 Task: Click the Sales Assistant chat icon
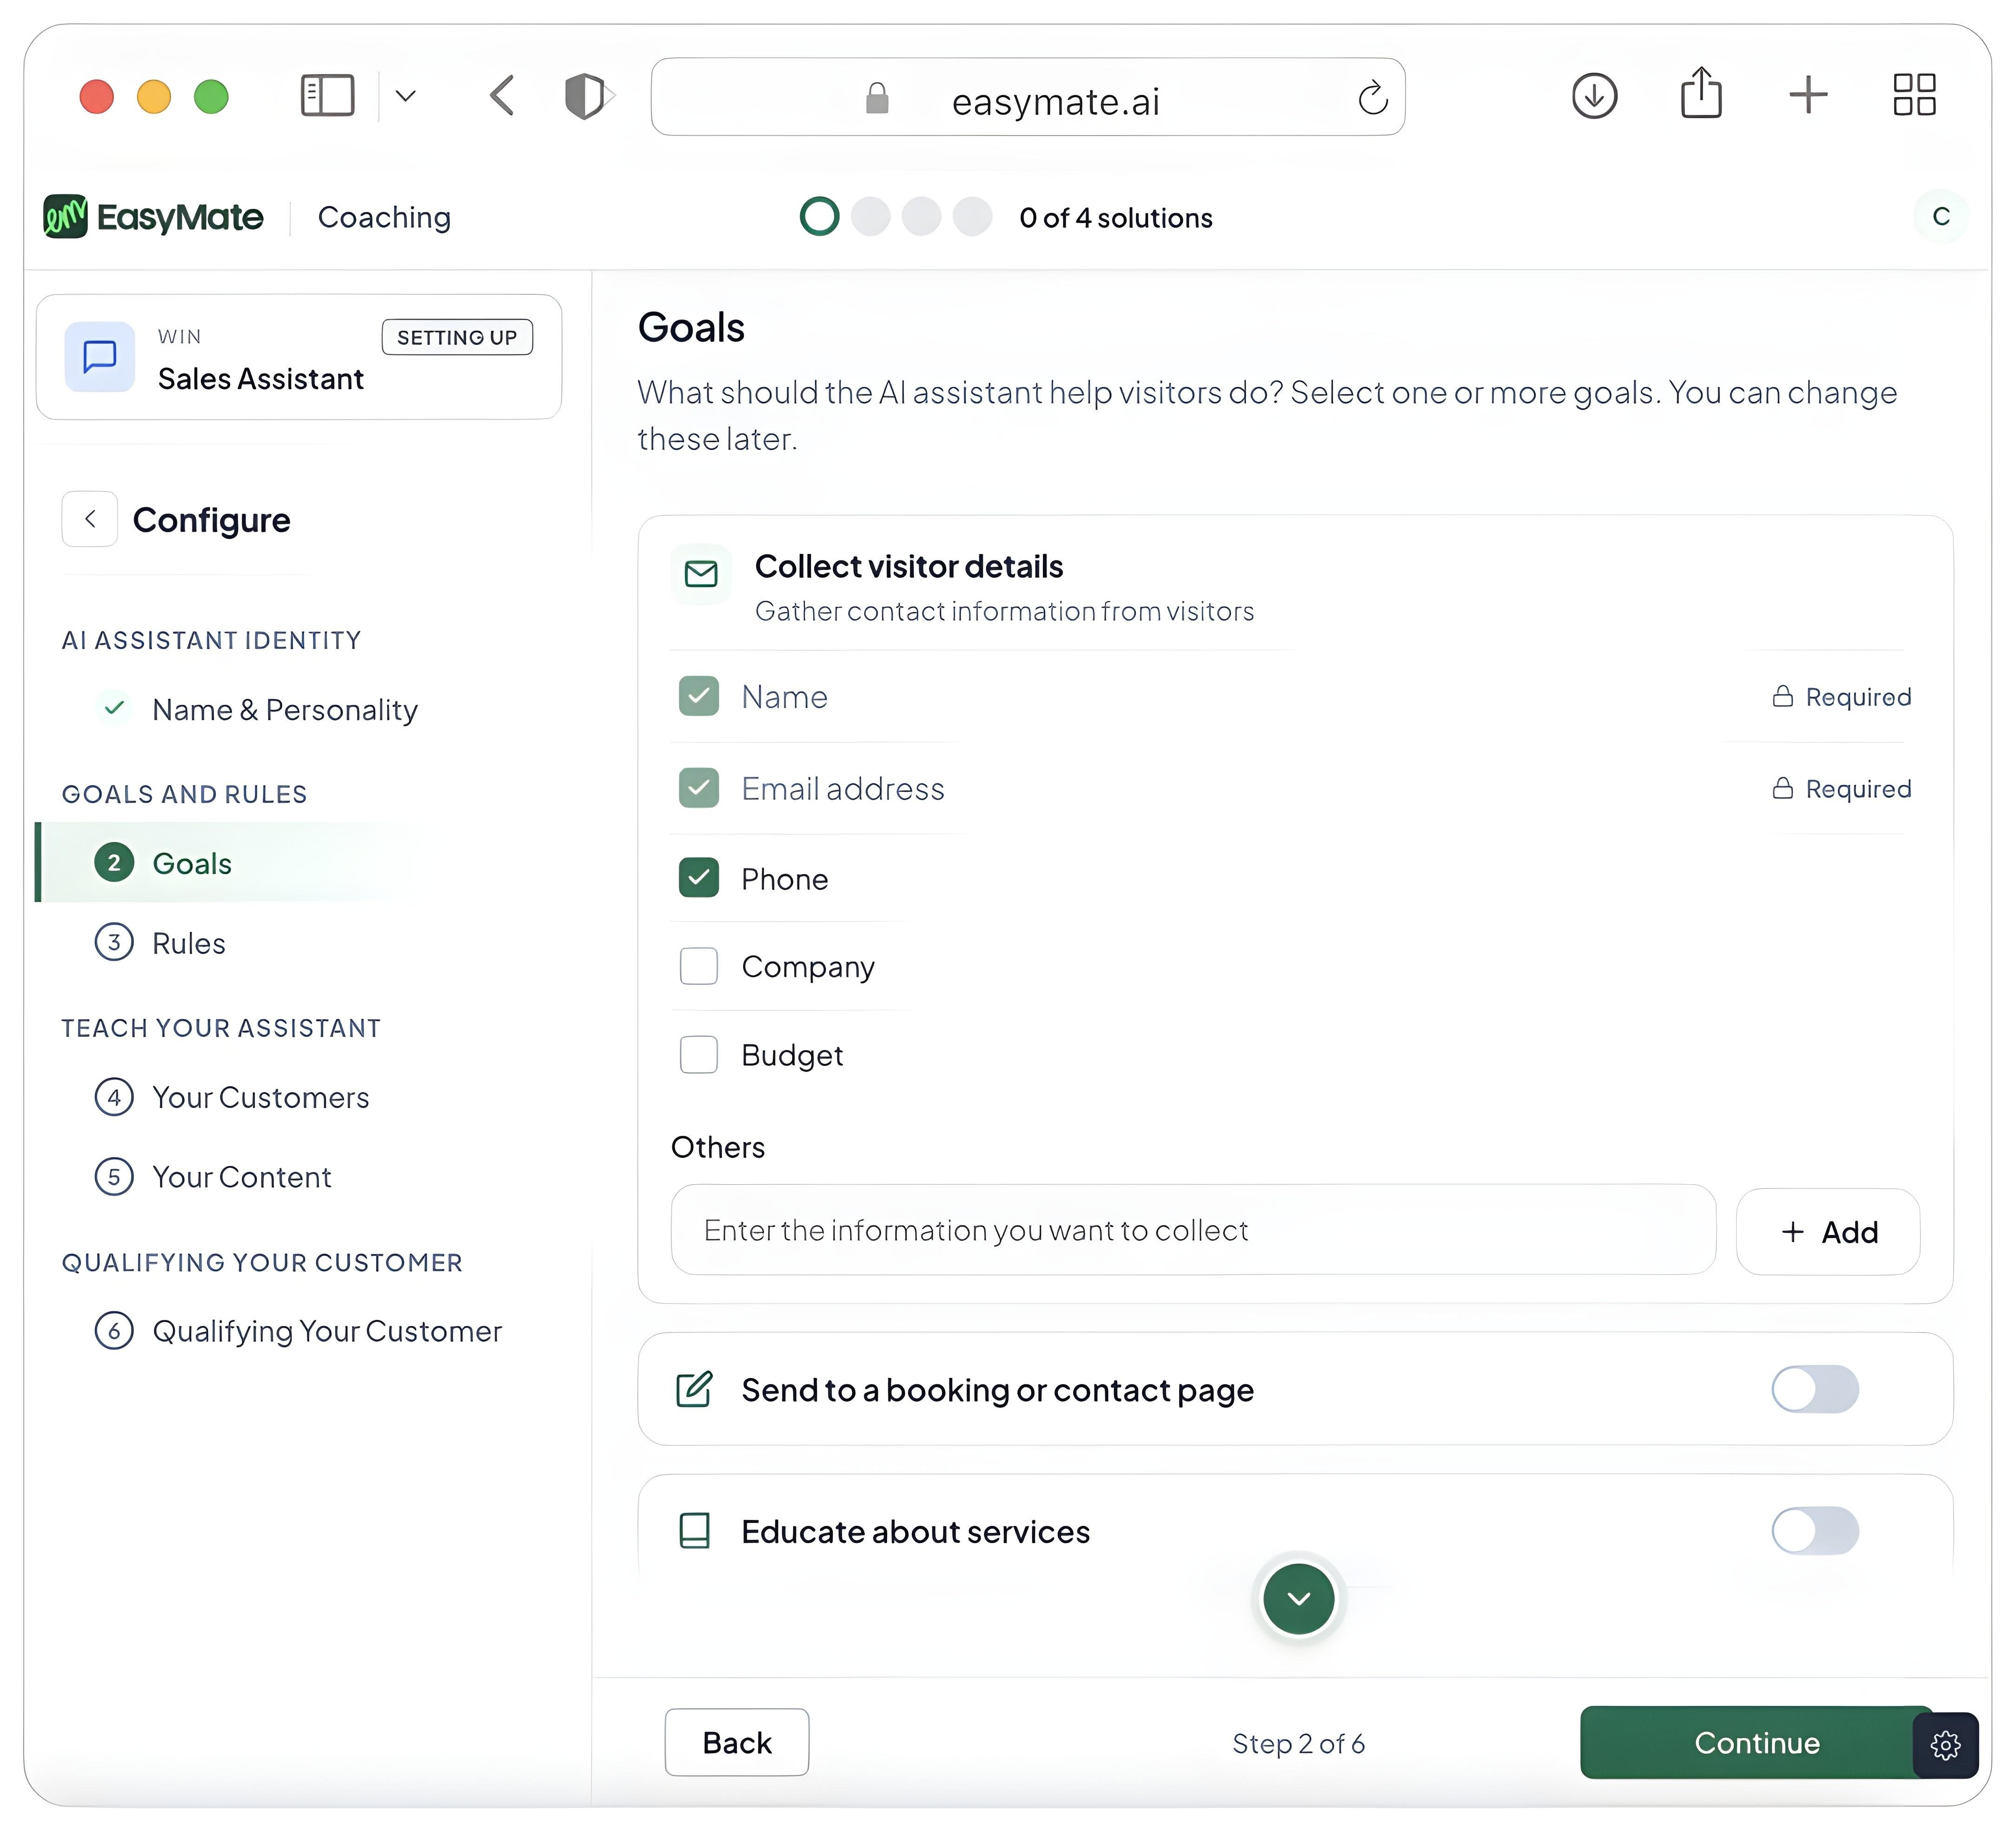100,357
